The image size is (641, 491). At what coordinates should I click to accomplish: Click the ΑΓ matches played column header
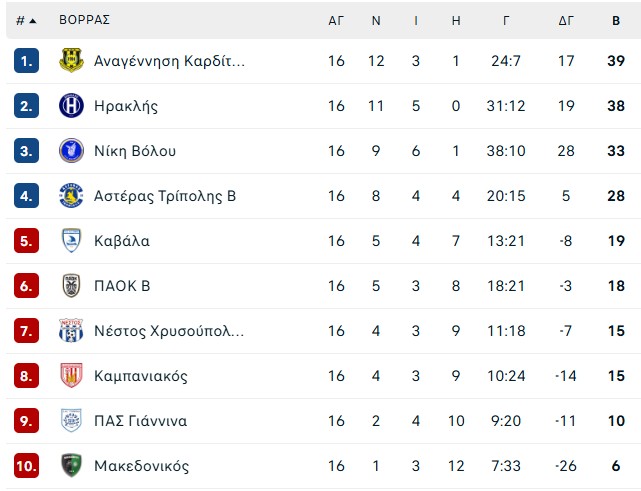[336, 20]
